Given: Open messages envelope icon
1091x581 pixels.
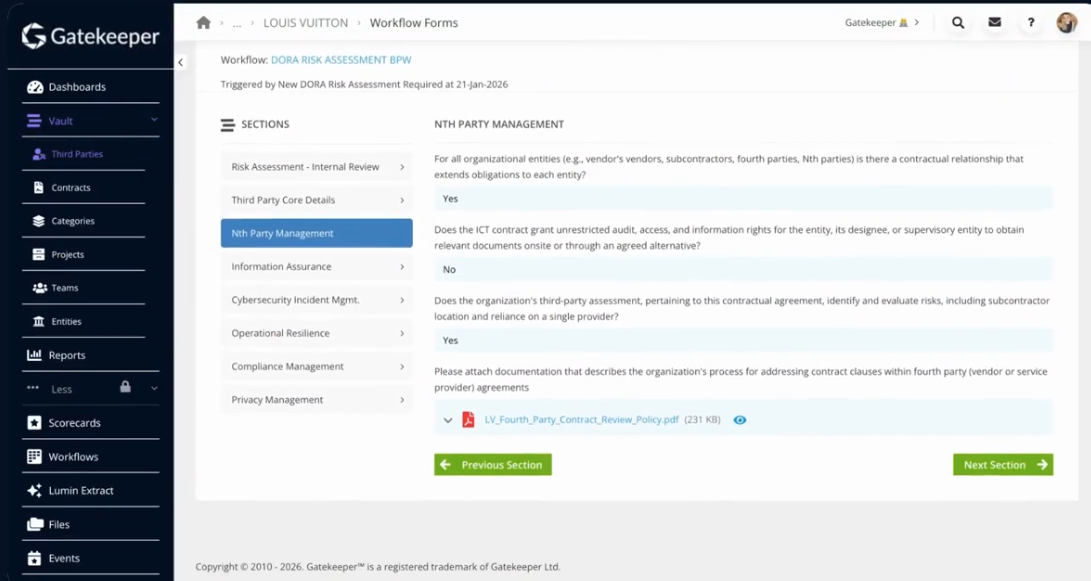Looking at the screenshot, I should pos(995,22).
